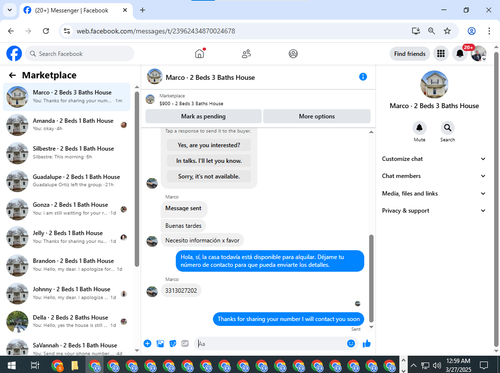
Task: Go back with the Marketplace arrow
Action: tap(12, 75)
